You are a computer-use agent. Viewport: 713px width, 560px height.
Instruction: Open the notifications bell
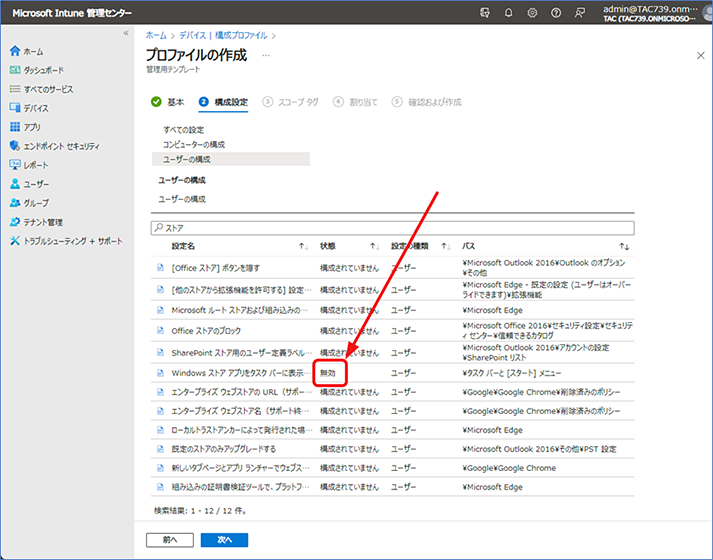[508, 13]
